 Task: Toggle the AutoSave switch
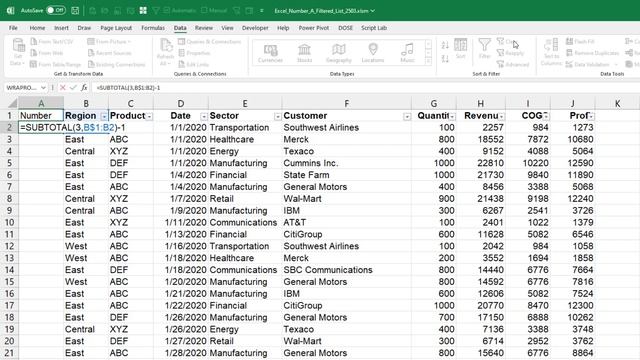click(x=56, y=10)
